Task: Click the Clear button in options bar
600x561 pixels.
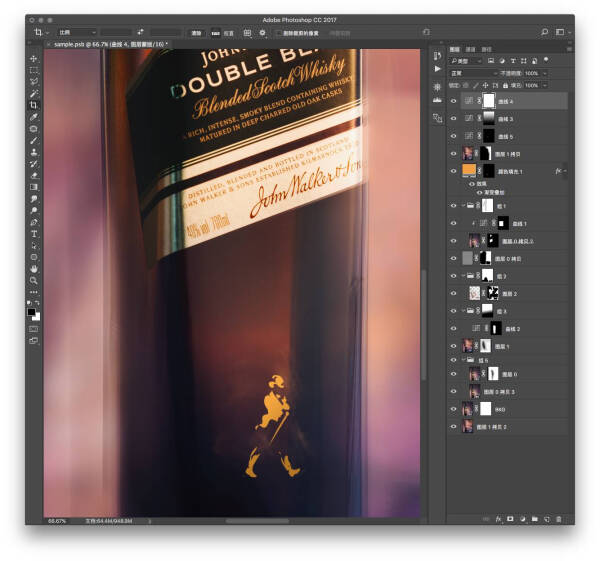Action: tap(196, 33)
